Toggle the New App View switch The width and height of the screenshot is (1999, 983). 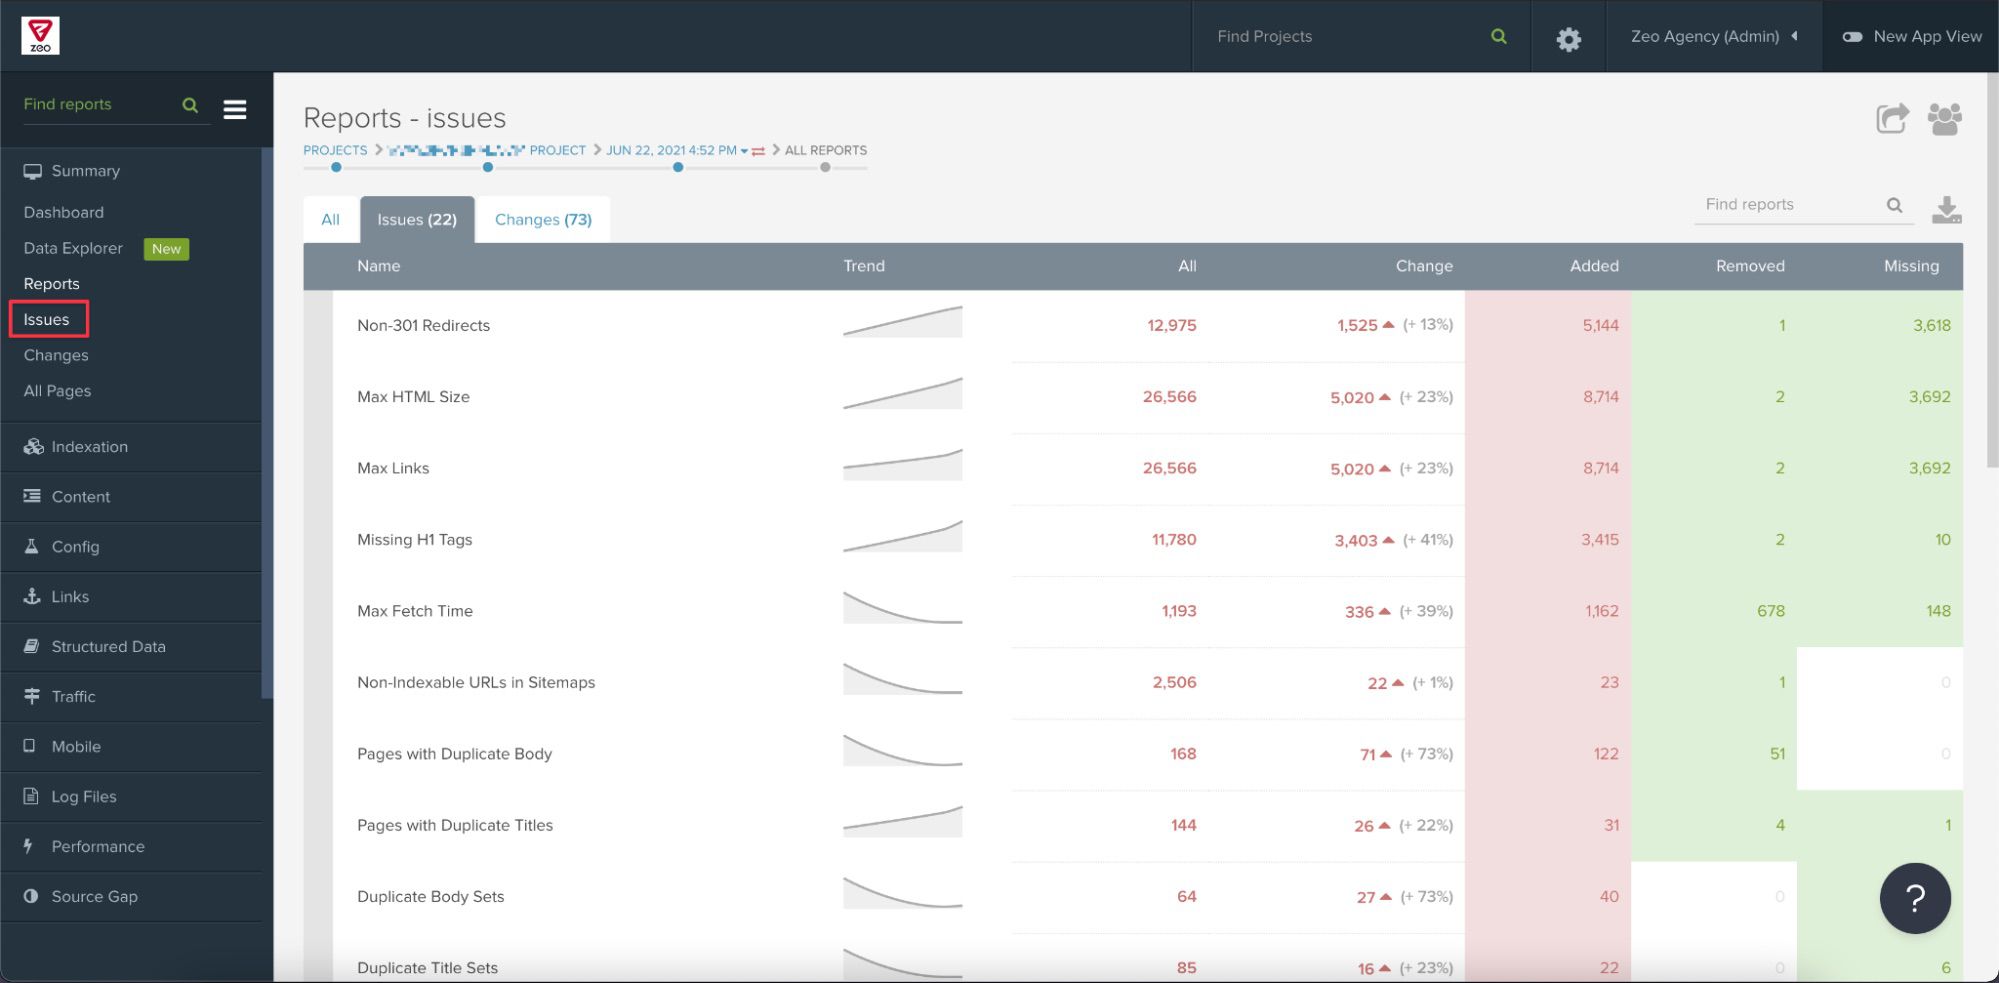click(x=1852, y=36)
